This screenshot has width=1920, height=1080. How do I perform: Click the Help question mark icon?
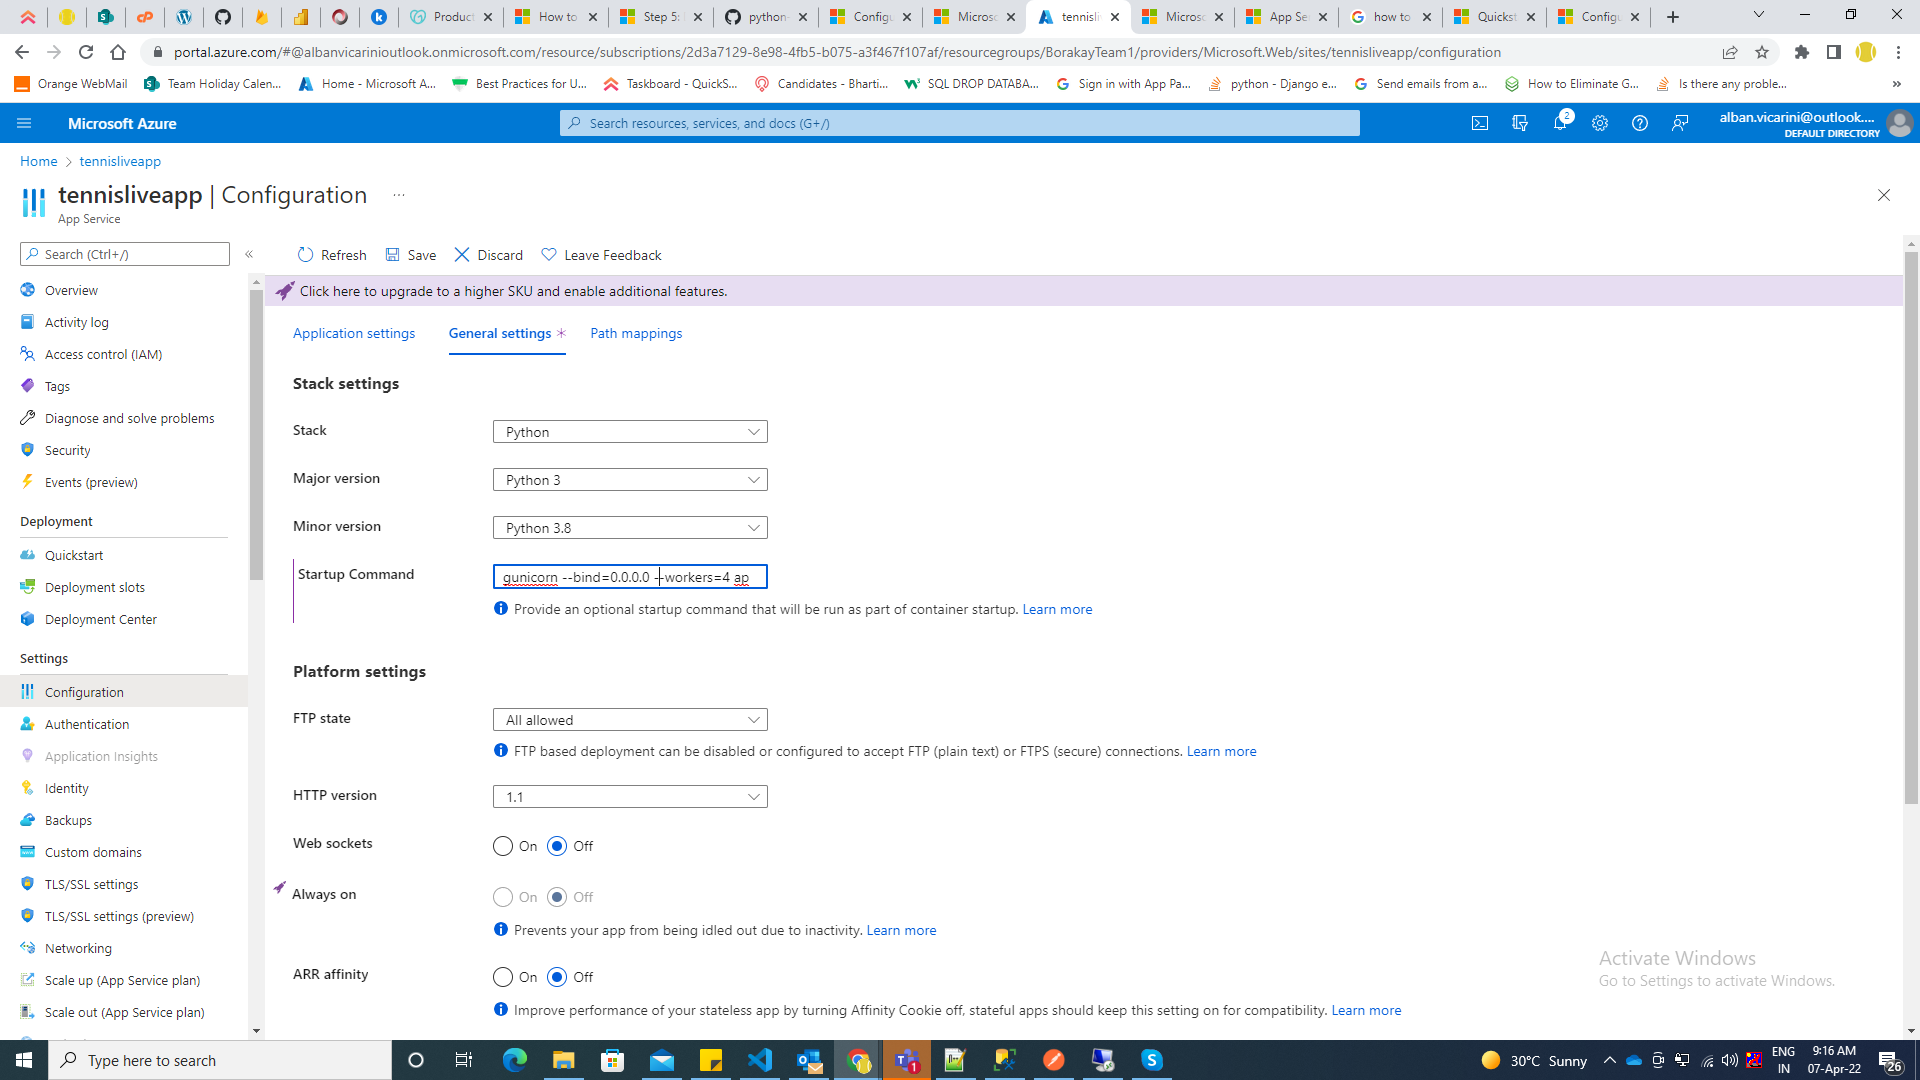(1640, 123)
